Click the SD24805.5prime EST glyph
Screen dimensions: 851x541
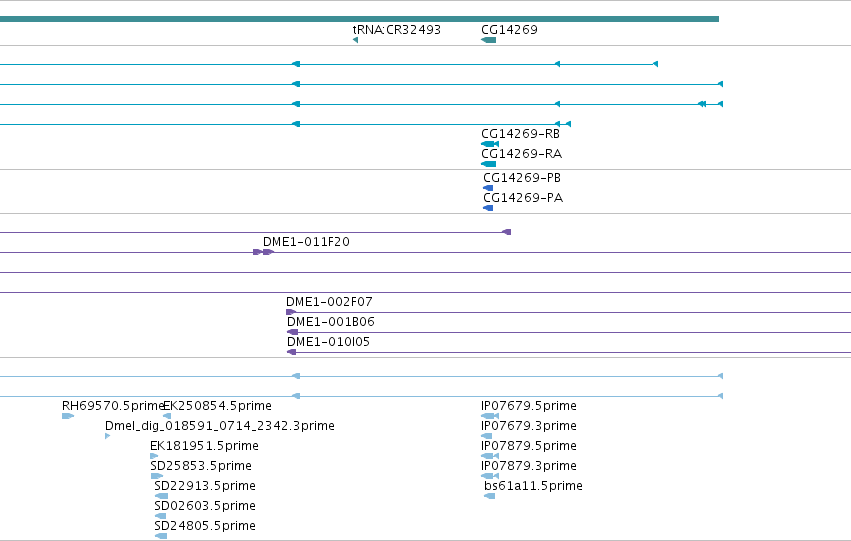pos(161,536)
